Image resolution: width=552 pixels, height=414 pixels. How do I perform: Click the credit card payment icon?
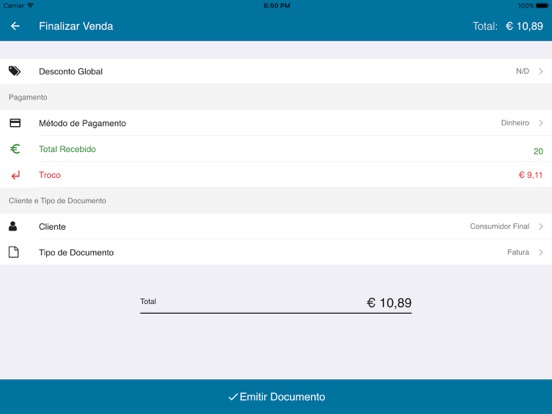click(x=15, y=123)
